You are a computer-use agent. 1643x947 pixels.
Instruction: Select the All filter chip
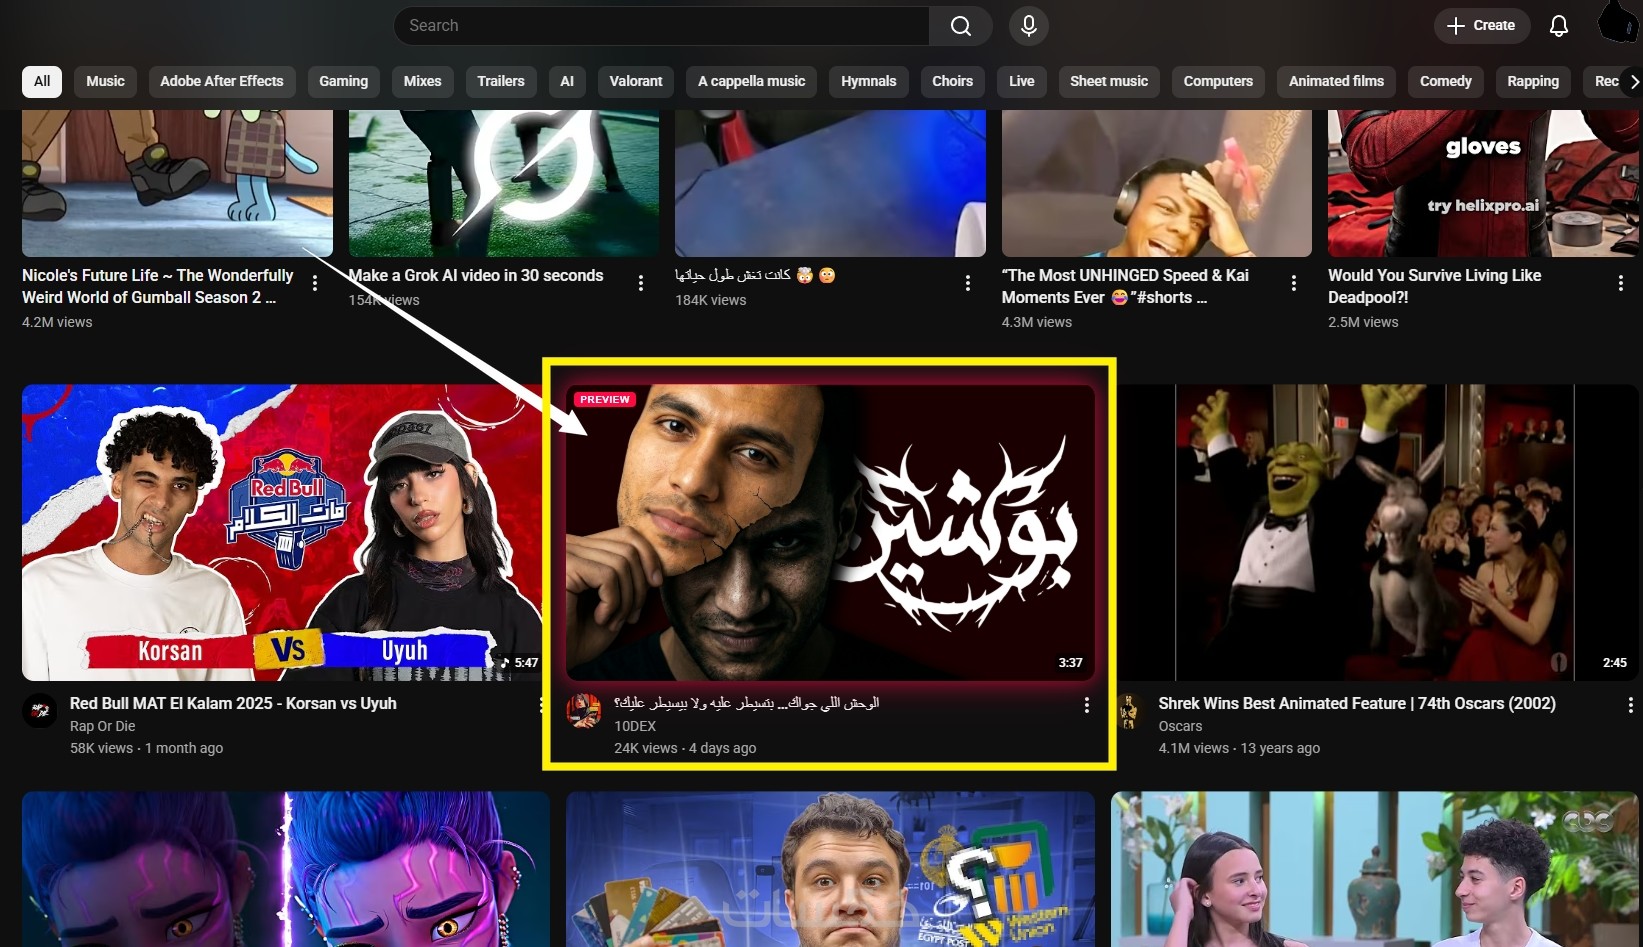(42, 82)
